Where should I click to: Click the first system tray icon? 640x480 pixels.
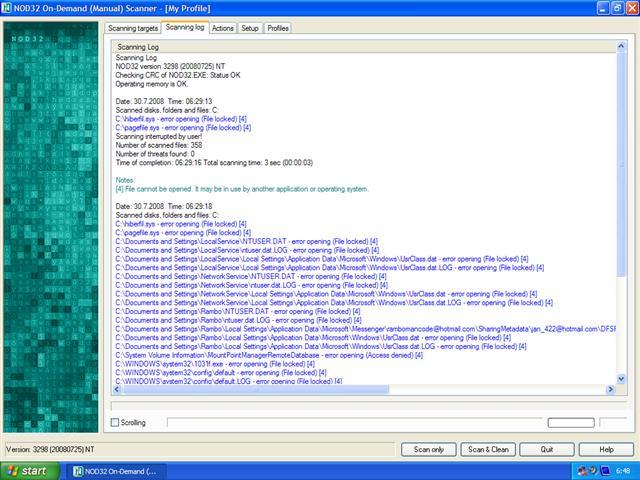[x=582, y=471]
